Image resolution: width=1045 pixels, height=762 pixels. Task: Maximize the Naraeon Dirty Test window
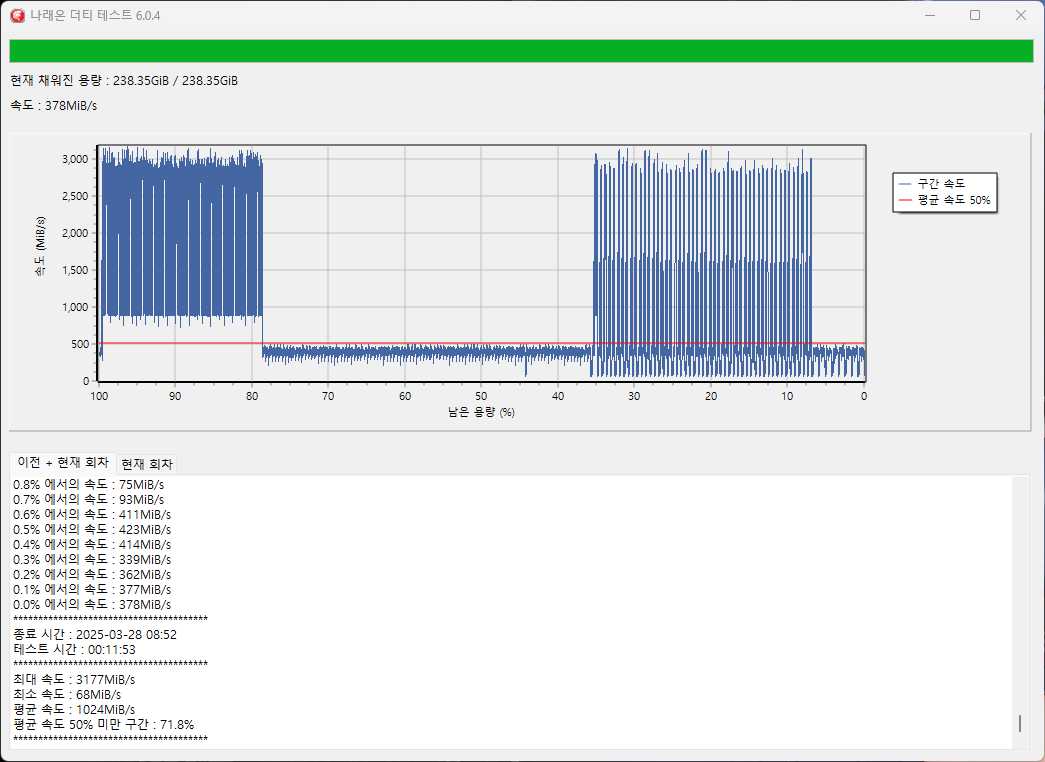975,15
